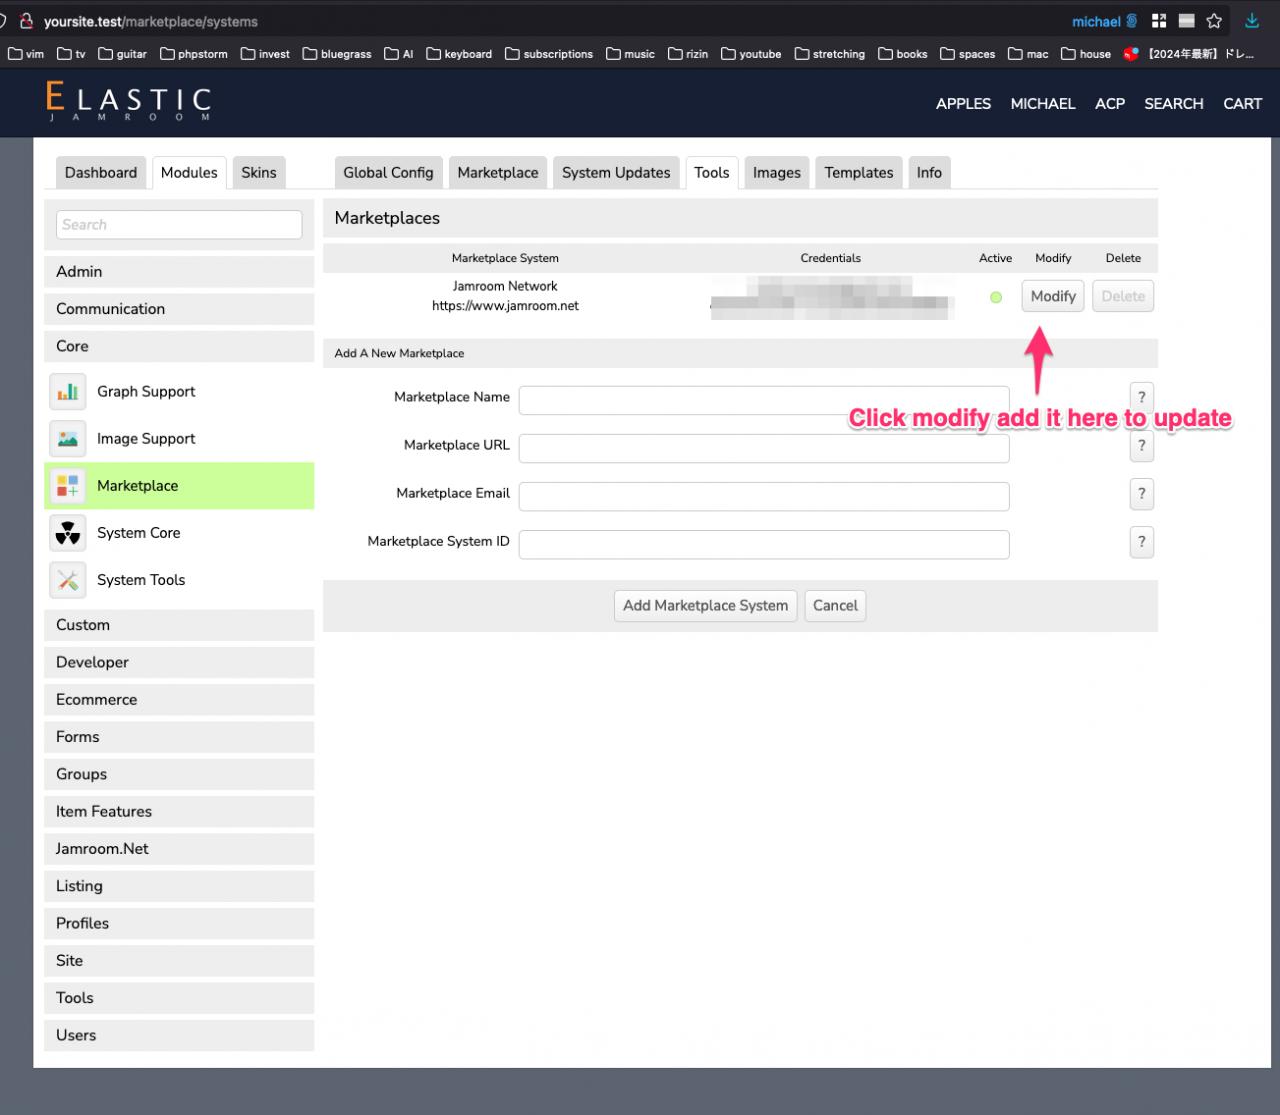Image resolution: width=1280 pixels, height=1115 pixels.
Task: Click the module Search field
Action: pyautogui.click(x=179, y=225)
